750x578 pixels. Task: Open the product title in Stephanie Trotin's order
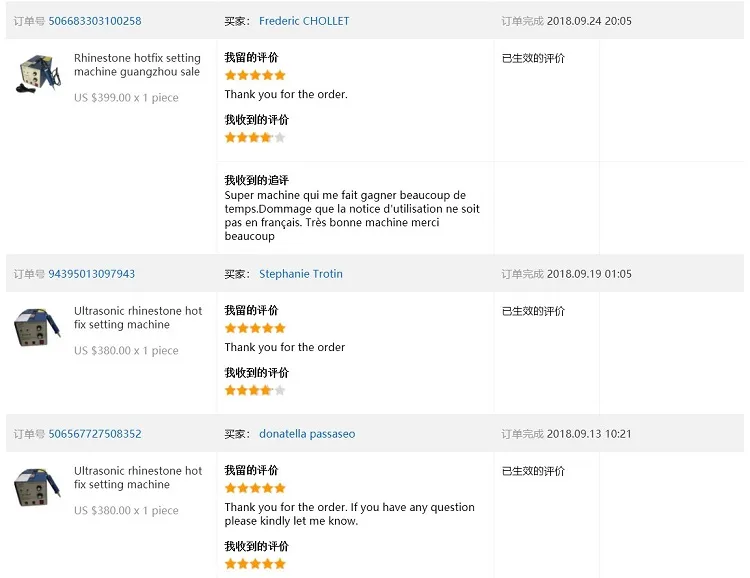(x=138, y=318)
